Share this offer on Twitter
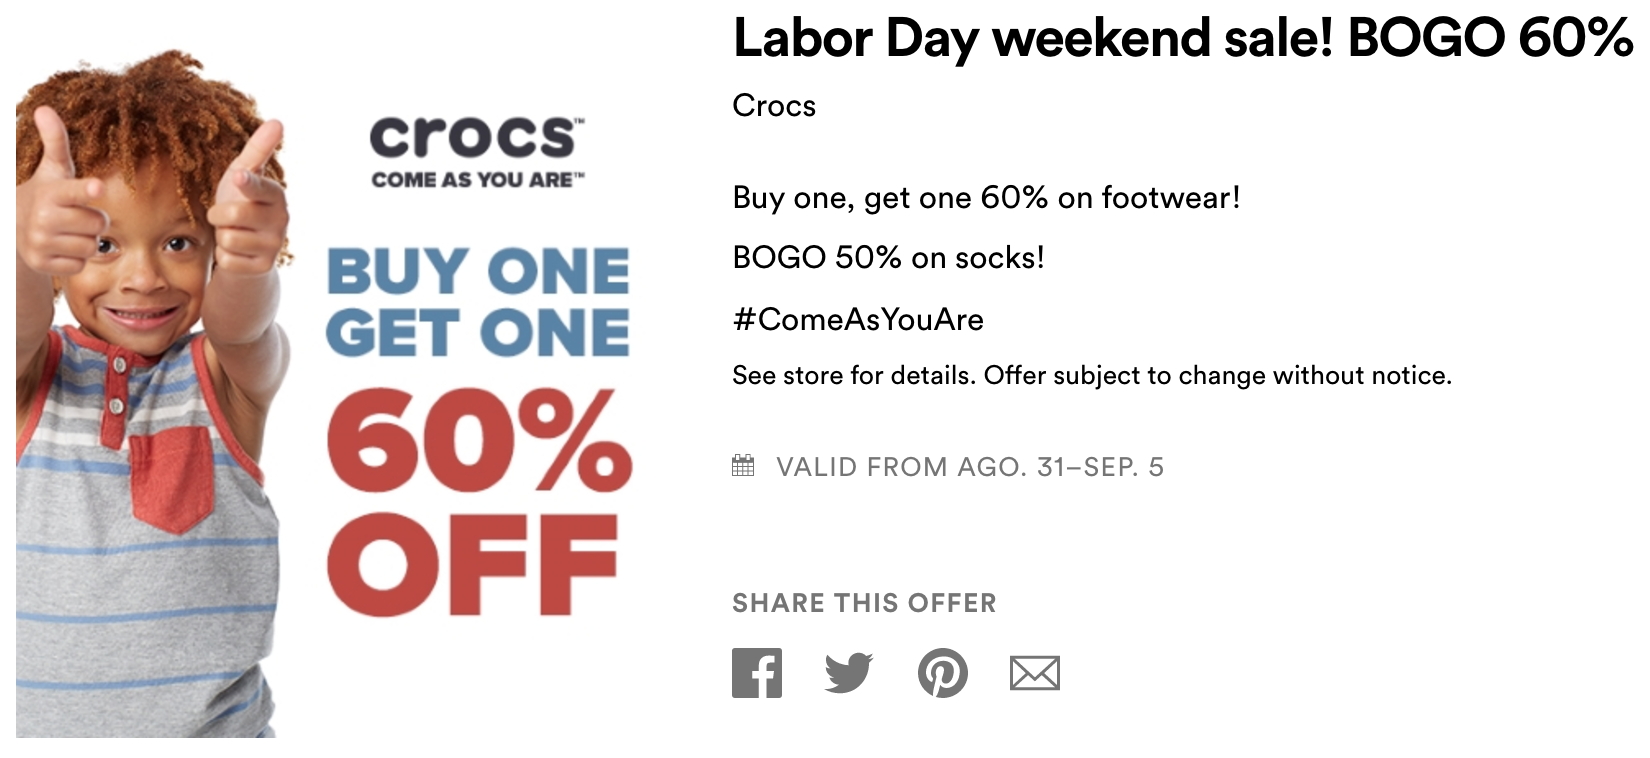 pyautogui.click(x=849, y=673)
